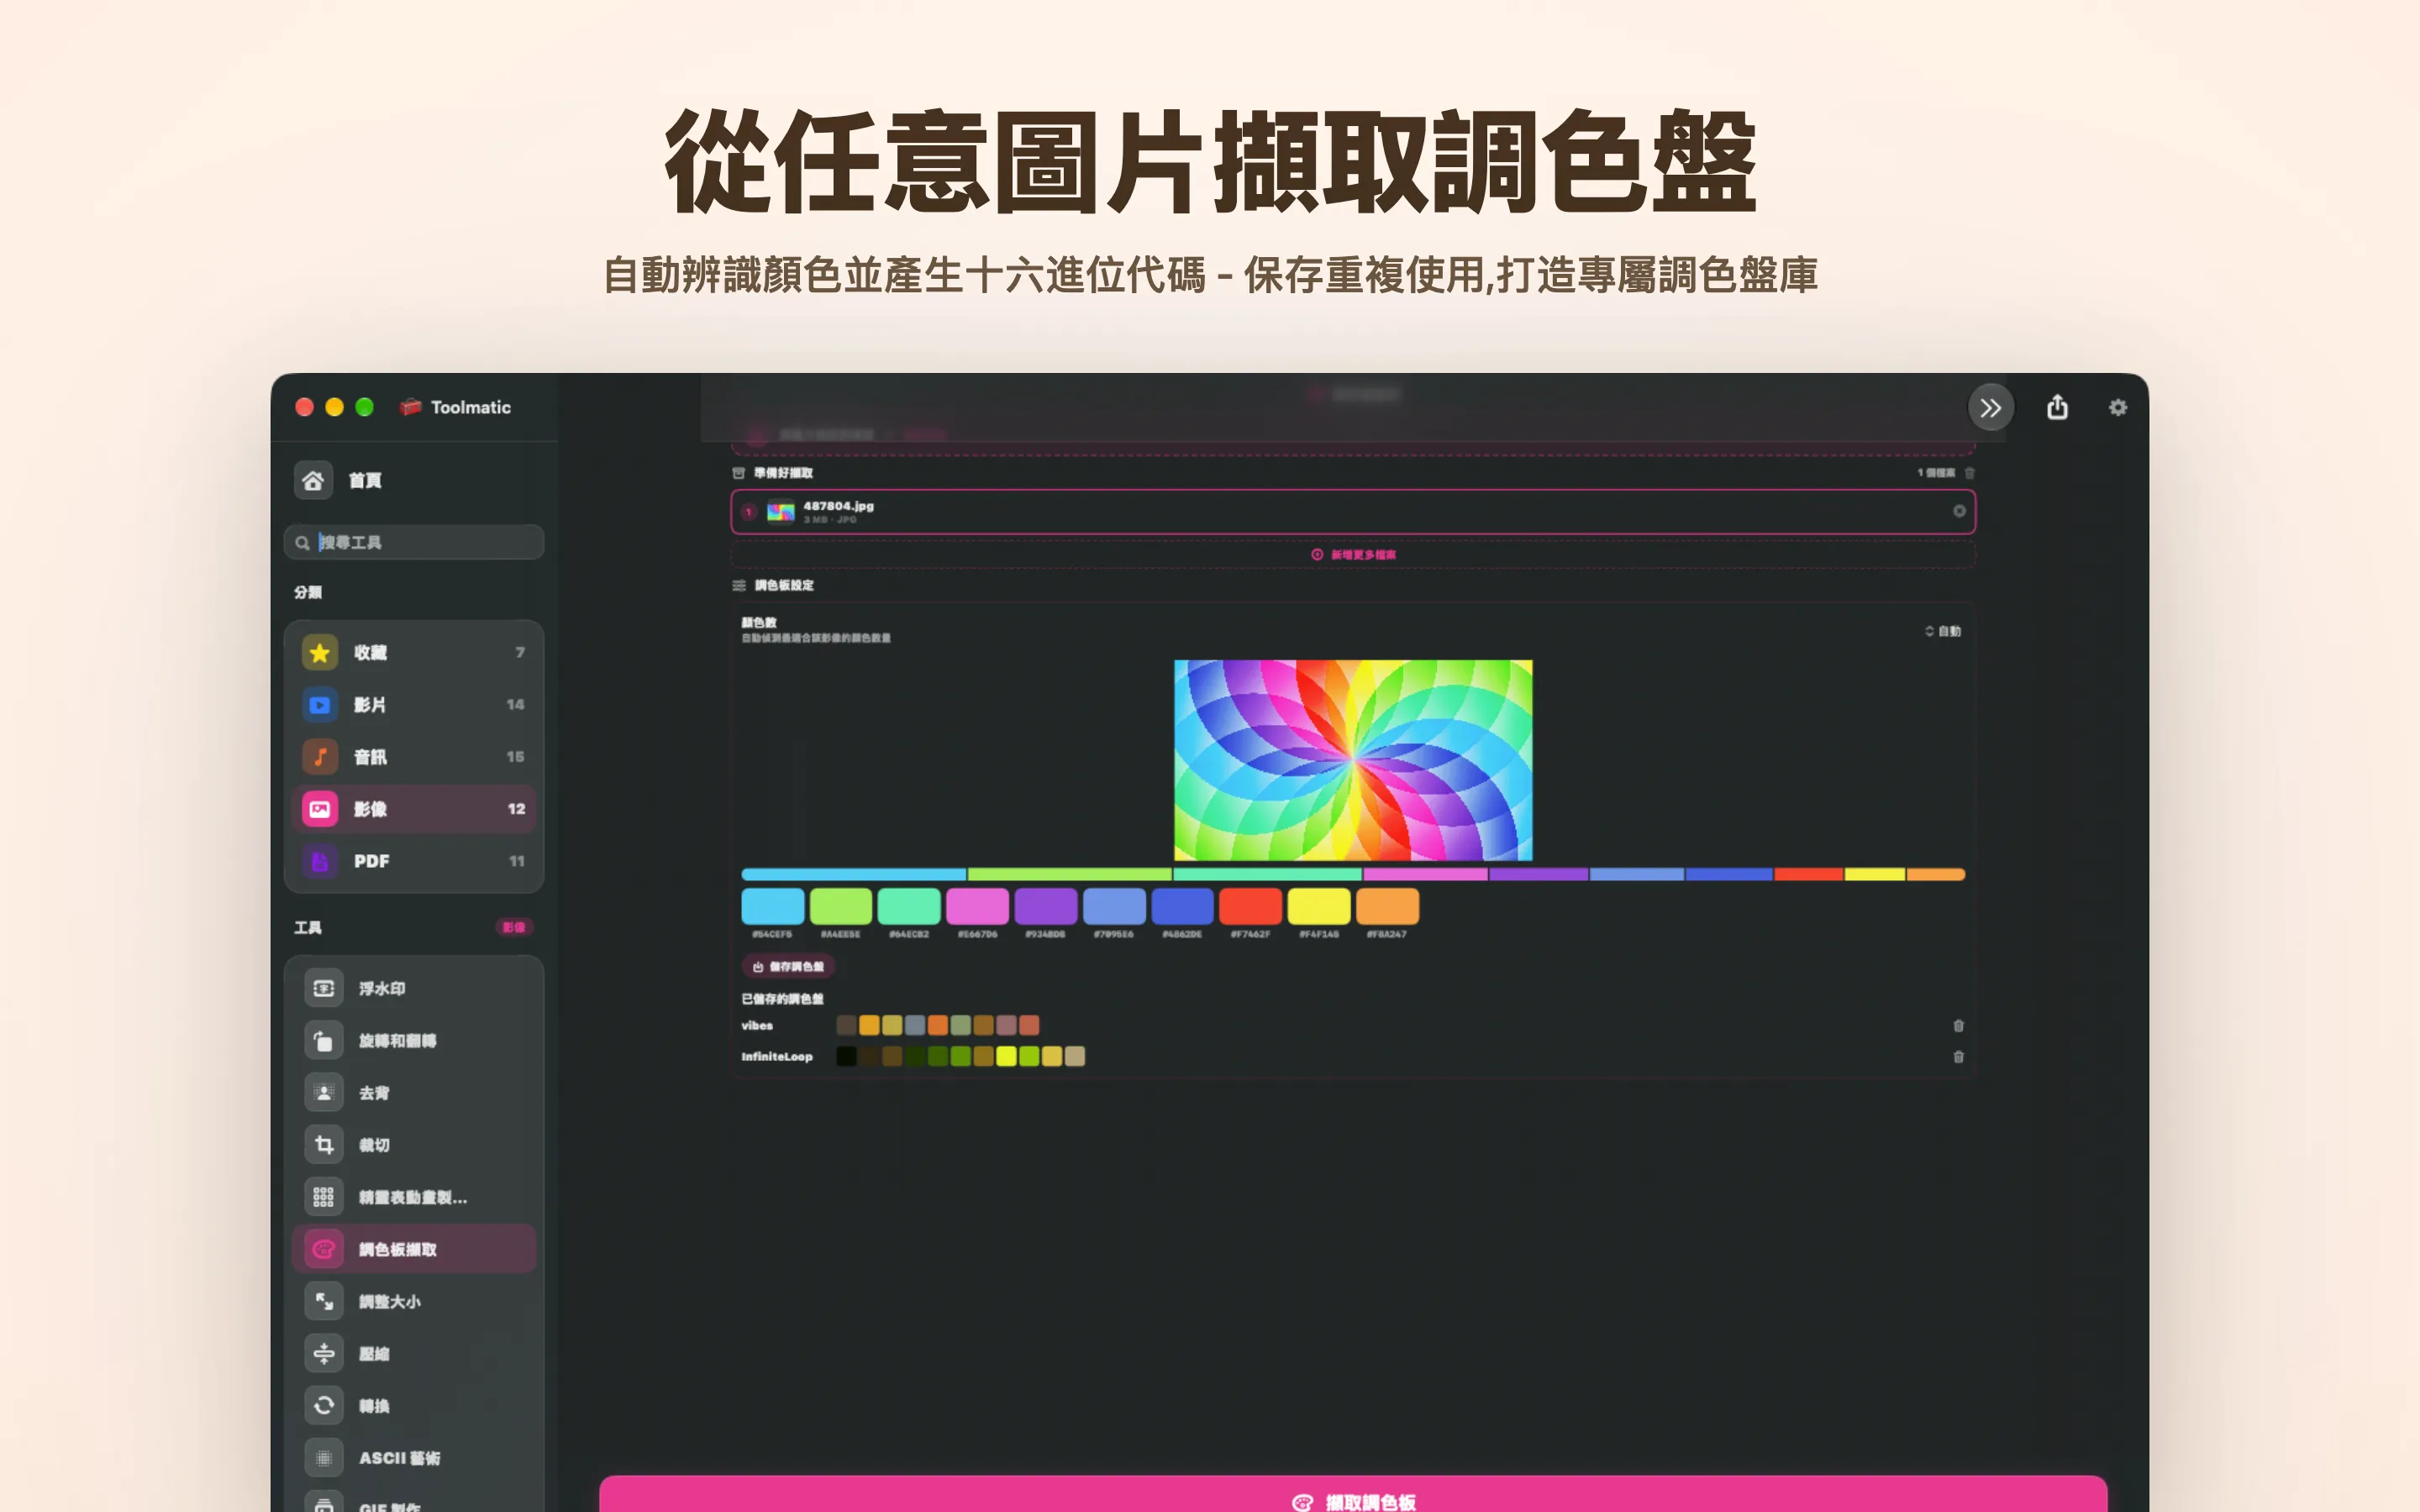Open the settings gear icon
This screenshot has height=1512, width=2420.
[2118, 407]
